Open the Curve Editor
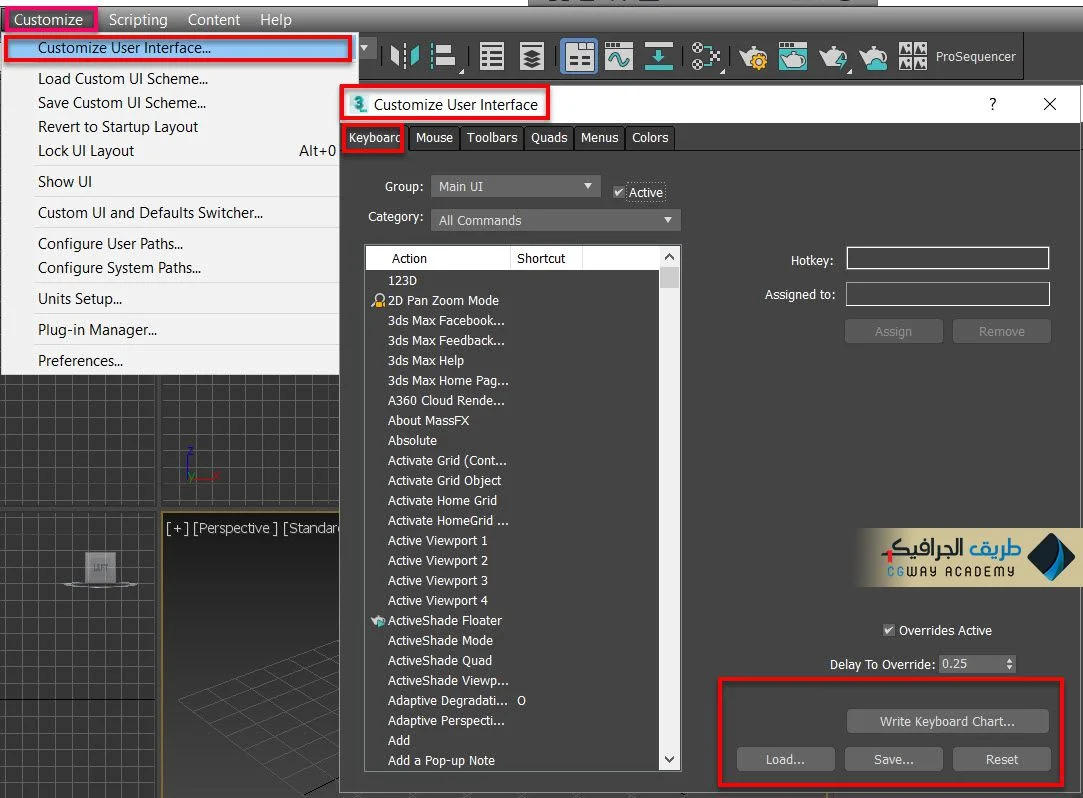This screenshot has width=1083, height=798. click(618, 57)
